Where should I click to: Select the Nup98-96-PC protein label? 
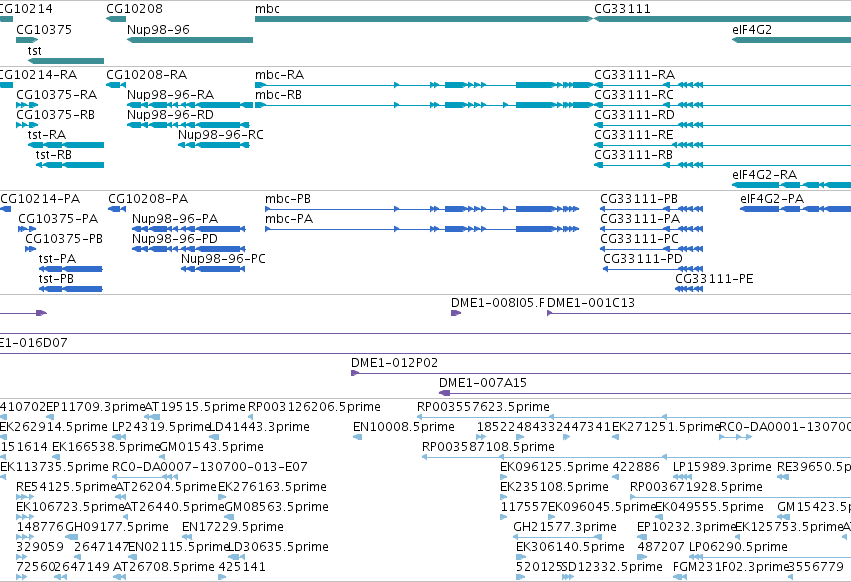[x=223, y=259]
